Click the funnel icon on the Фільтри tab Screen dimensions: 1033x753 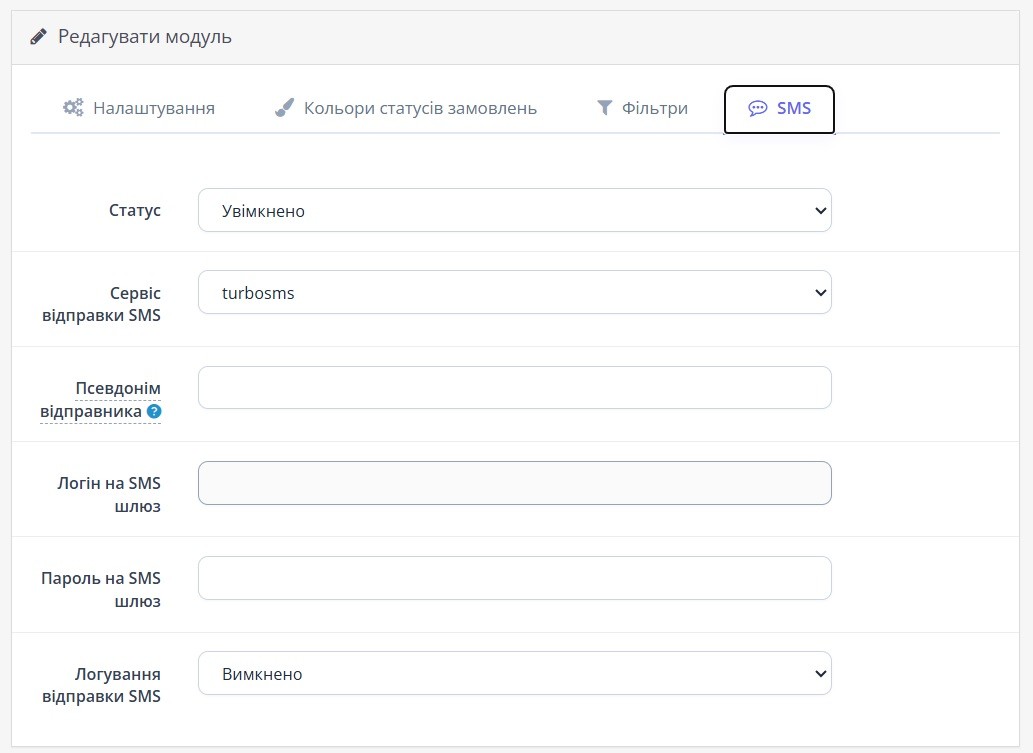(604, 107)
